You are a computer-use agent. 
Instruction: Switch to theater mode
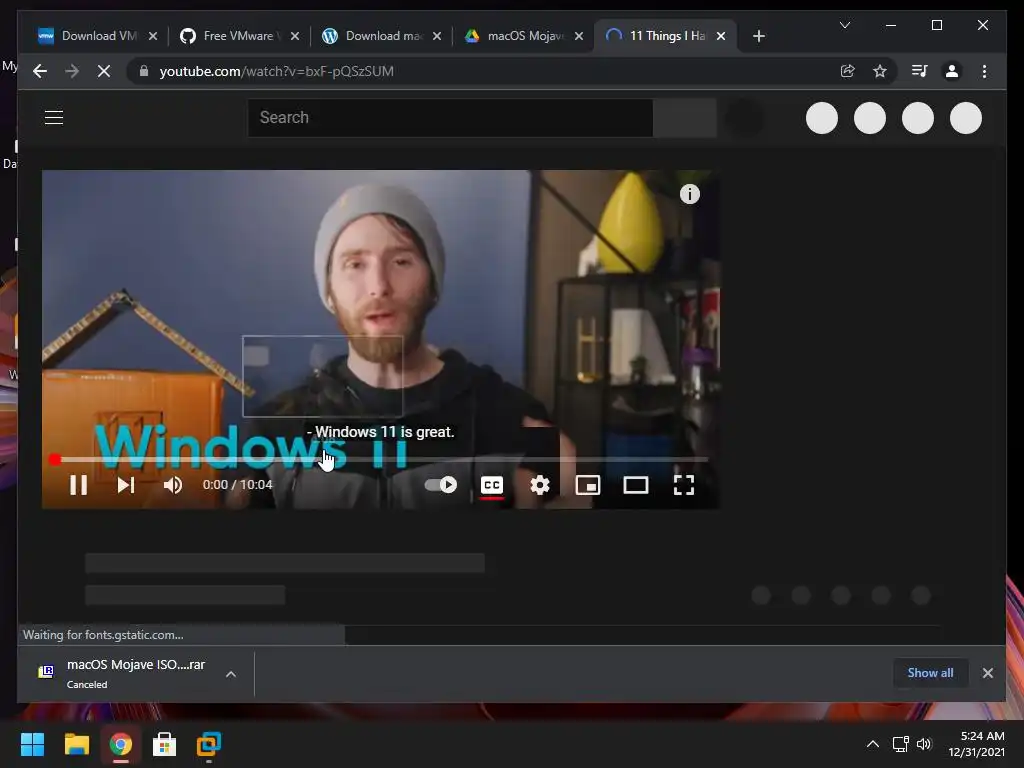(635, 485)
